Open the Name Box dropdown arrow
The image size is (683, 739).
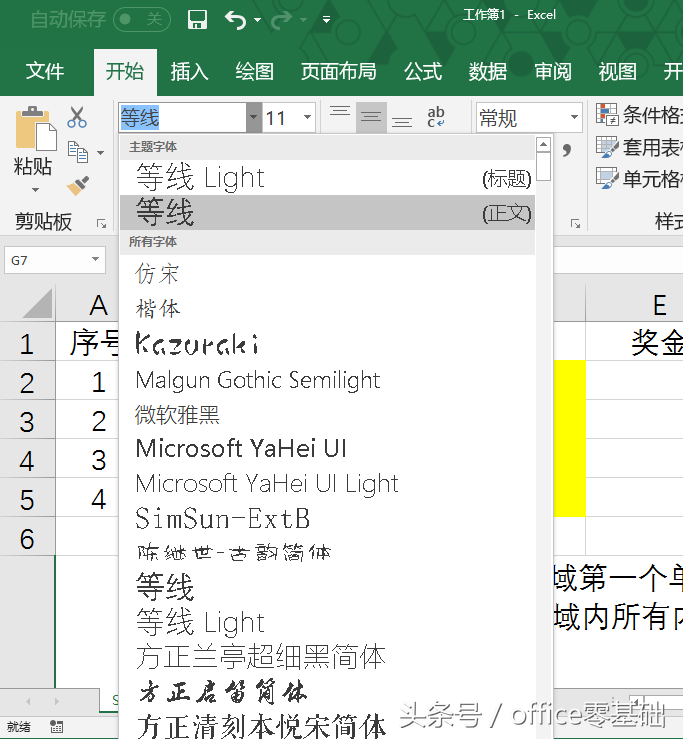tap(95, 260)
